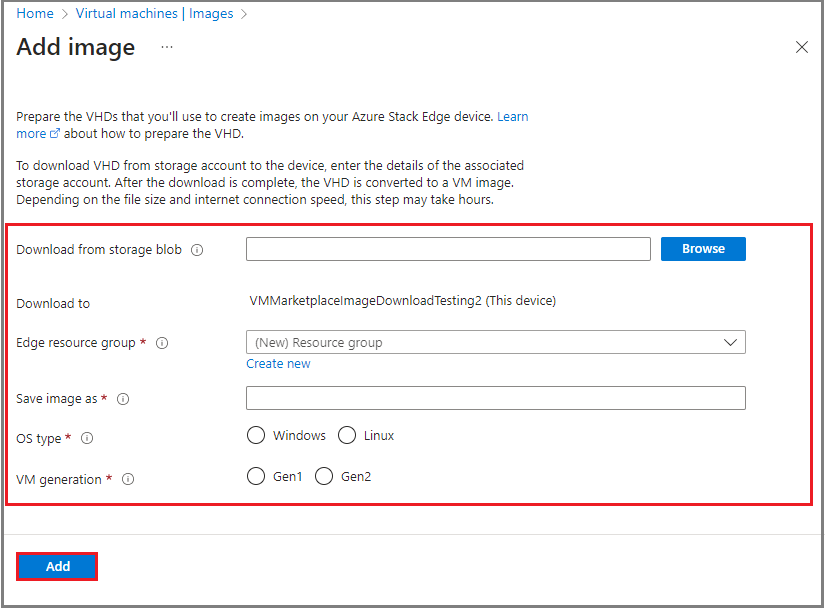Close the Add image pane
Screen dimensions: 825x608
click(x=801, y=46)
